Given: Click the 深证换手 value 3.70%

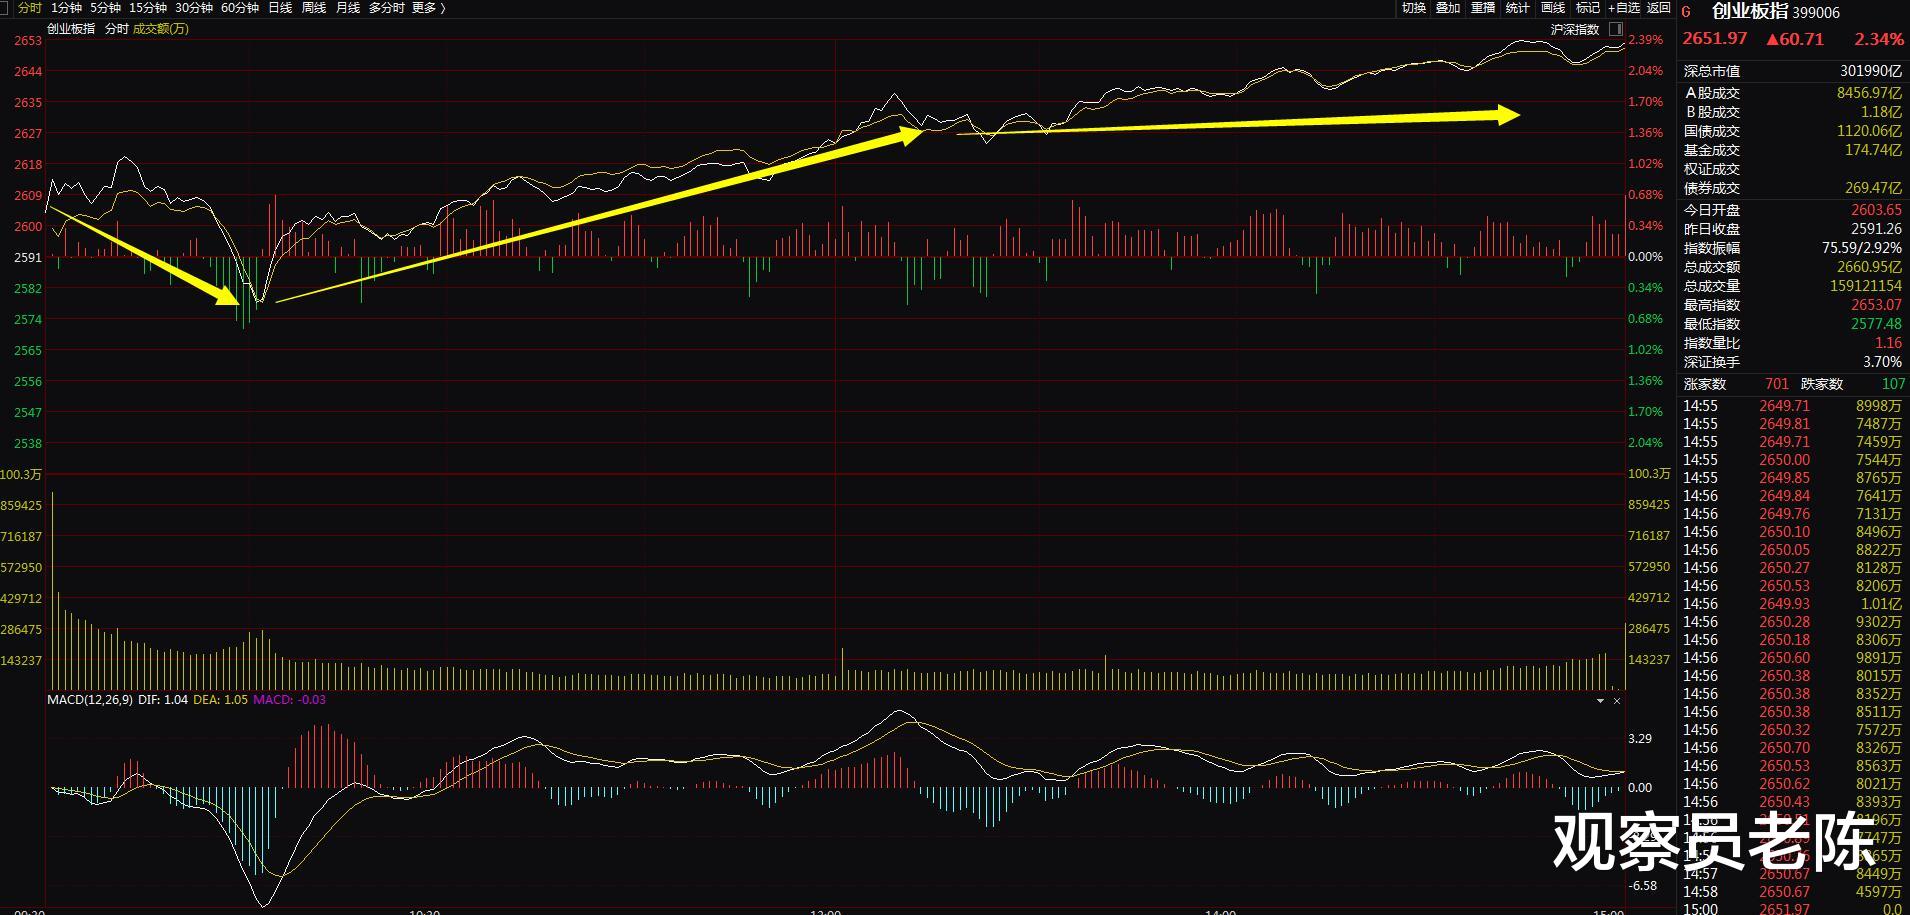Looking at the screenshot, I should tap(1883, 362).
